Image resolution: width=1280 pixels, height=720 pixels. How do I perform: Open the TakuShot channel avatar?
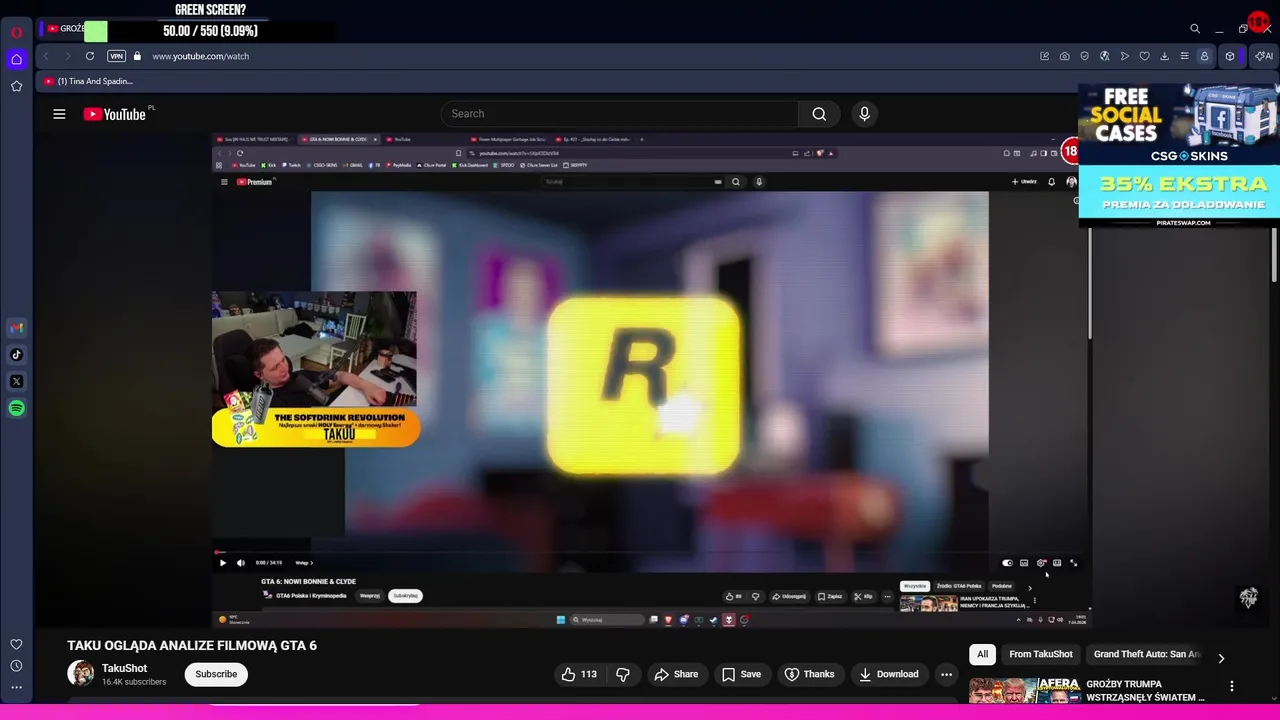coord(80,673)
